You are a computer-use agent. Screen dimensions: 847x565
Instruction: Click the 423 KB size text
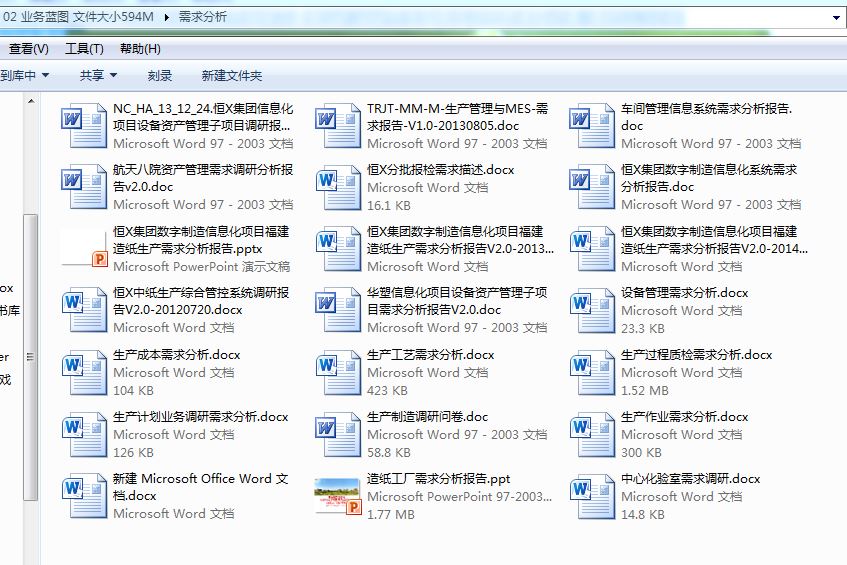coord(387,391)
